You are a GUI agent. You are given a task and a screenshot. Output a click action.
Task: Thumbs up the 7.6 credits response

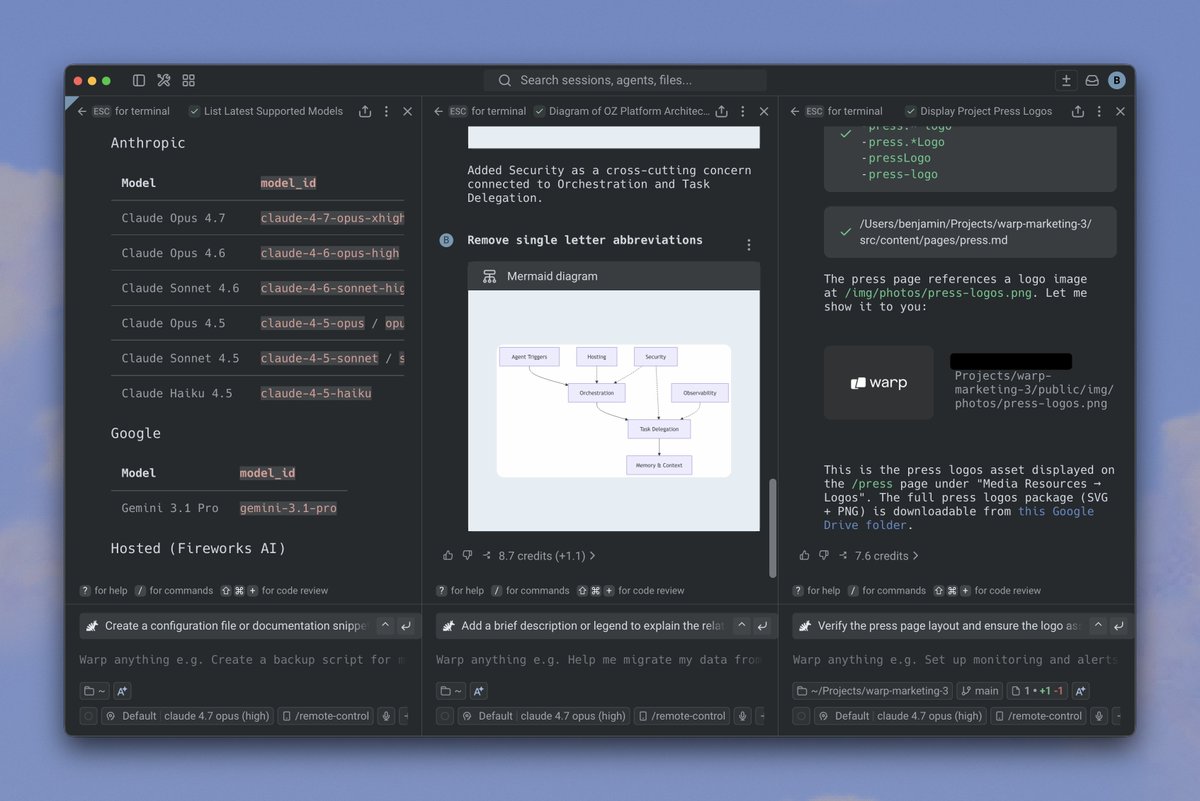pyautogui.click(x=805, y=555)
